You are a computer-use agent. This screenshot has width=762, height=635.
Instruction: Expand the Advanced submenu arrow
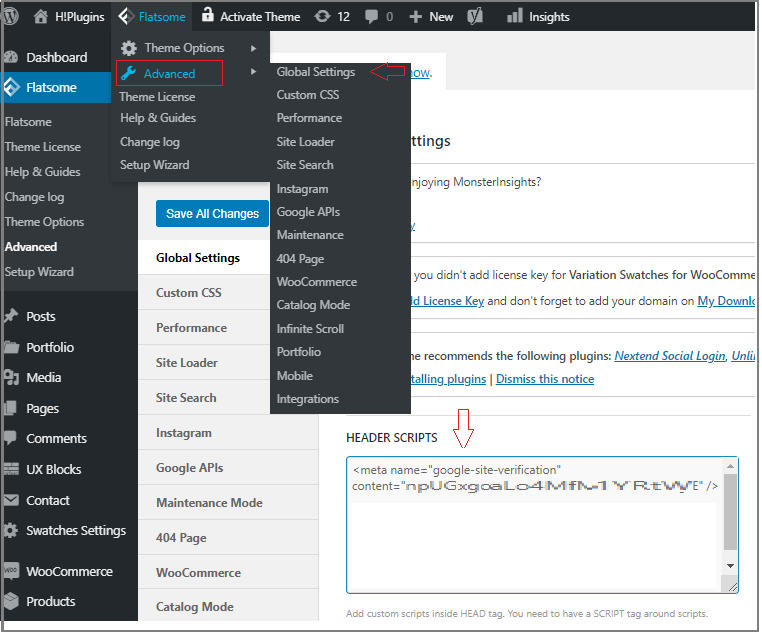(253, 72)
